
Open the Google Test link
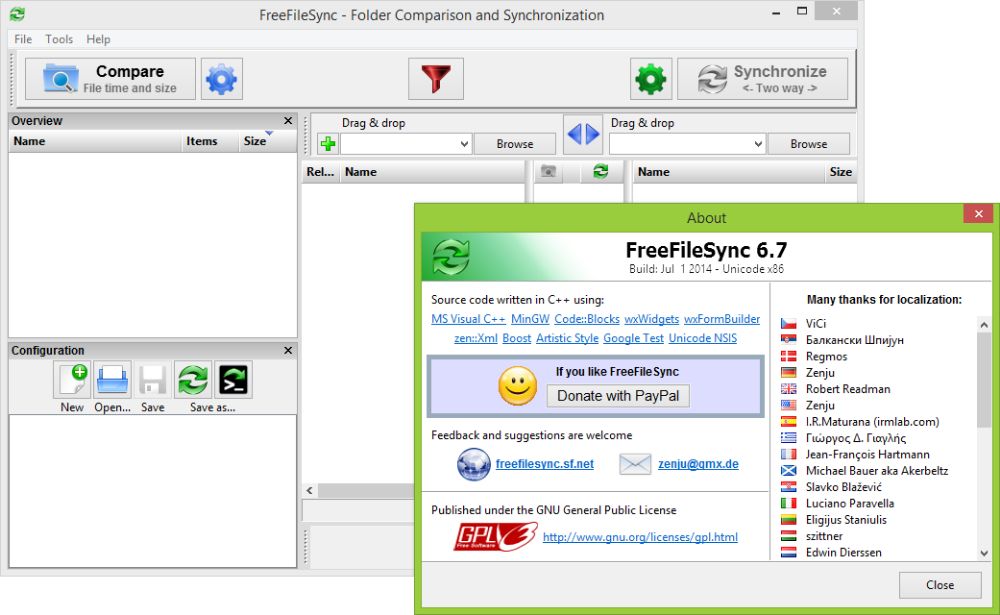[x=633, y=338]
